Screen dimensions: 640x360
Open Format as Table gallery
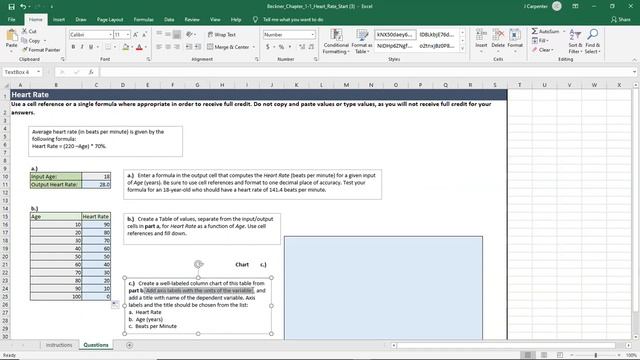pyautogui.click(x=362, y=41)
